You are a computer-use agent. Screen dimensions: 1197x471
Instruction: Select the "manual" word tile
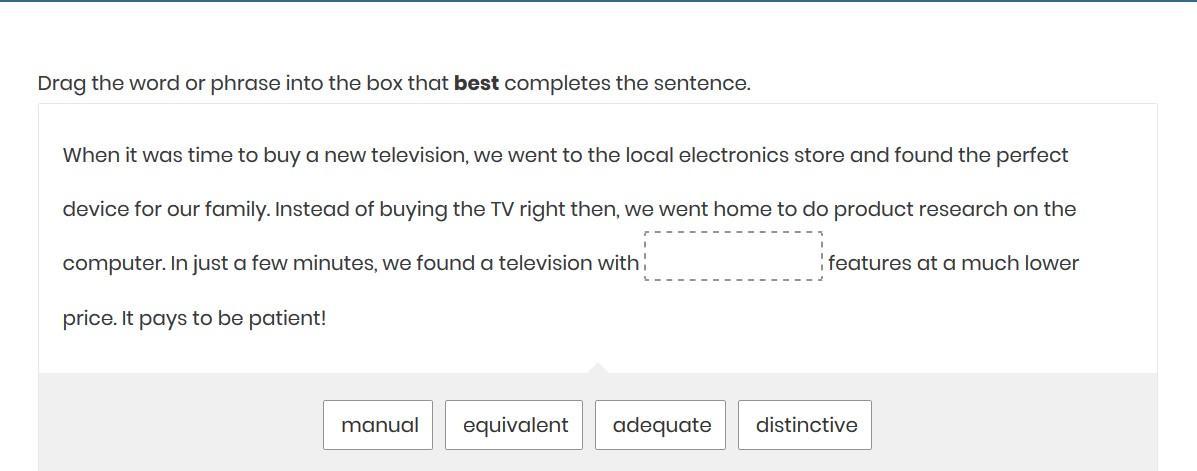[378, 425]
